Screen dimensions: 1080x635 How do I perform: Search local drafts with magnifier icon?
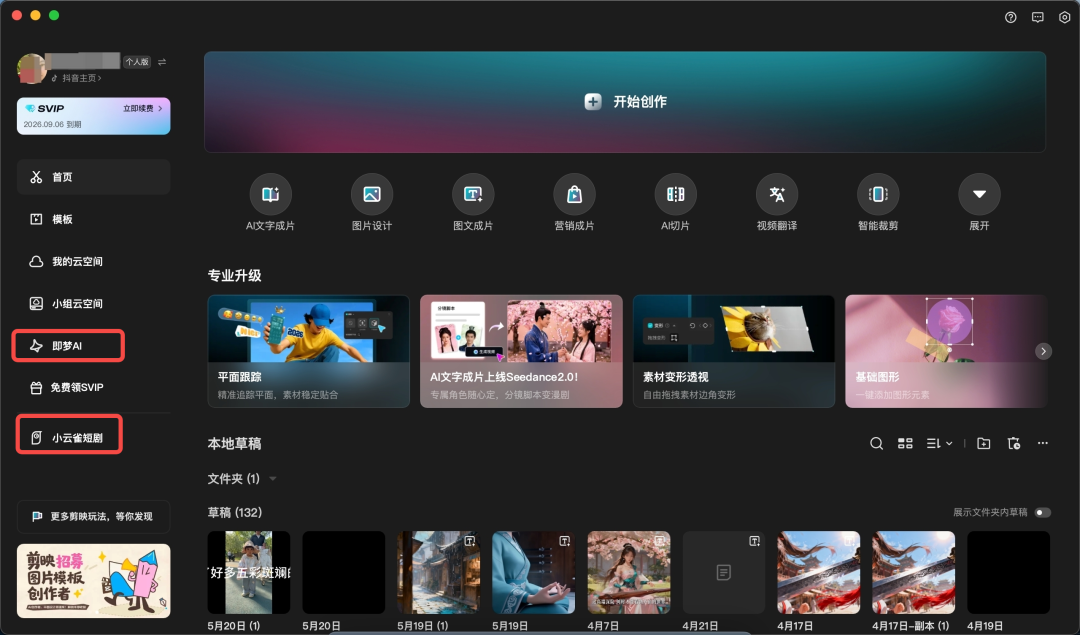pos(876,444)
